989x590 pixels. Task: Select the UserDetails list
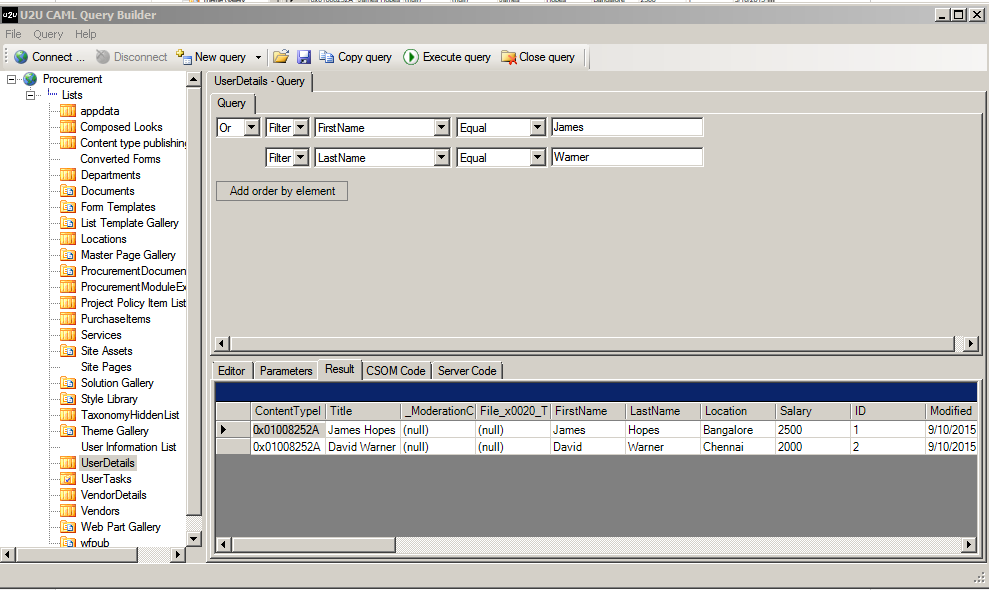108,463
